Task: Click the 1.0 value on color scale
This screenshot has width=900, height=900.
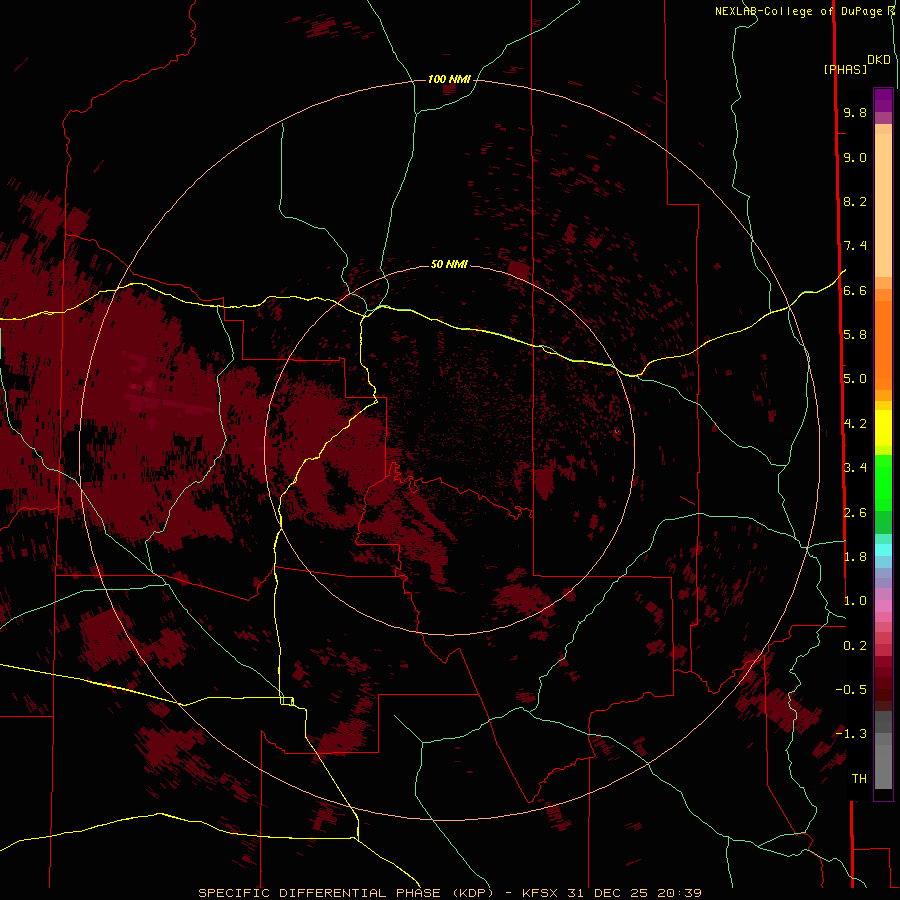Action: coord(855,601)
